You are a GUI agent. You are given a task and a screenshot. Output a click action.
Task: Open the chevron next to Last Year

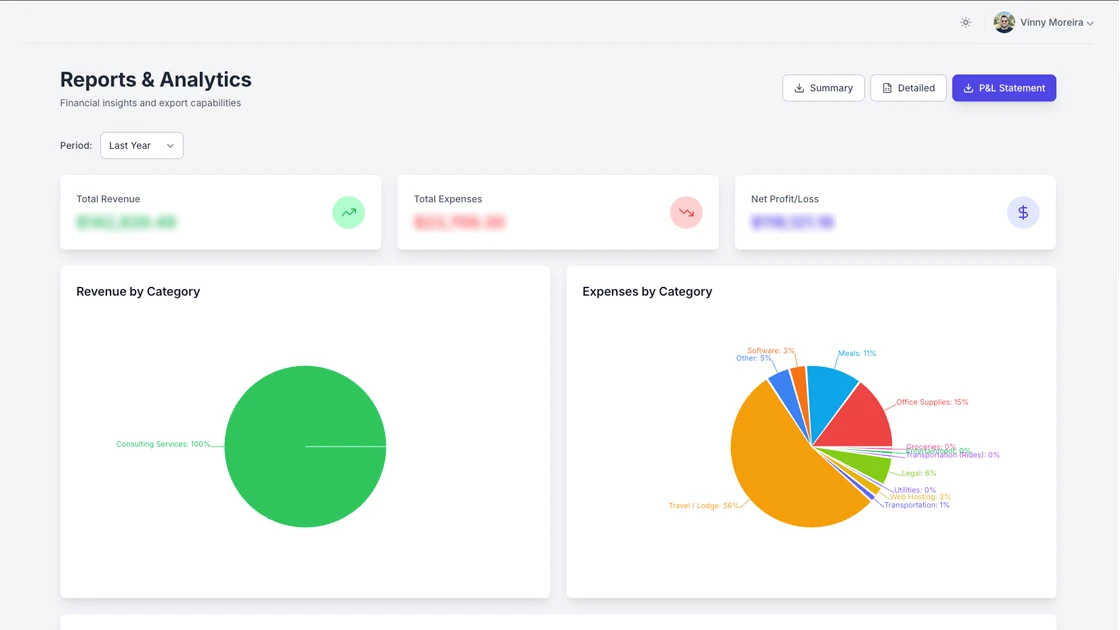tap(170, 145)
